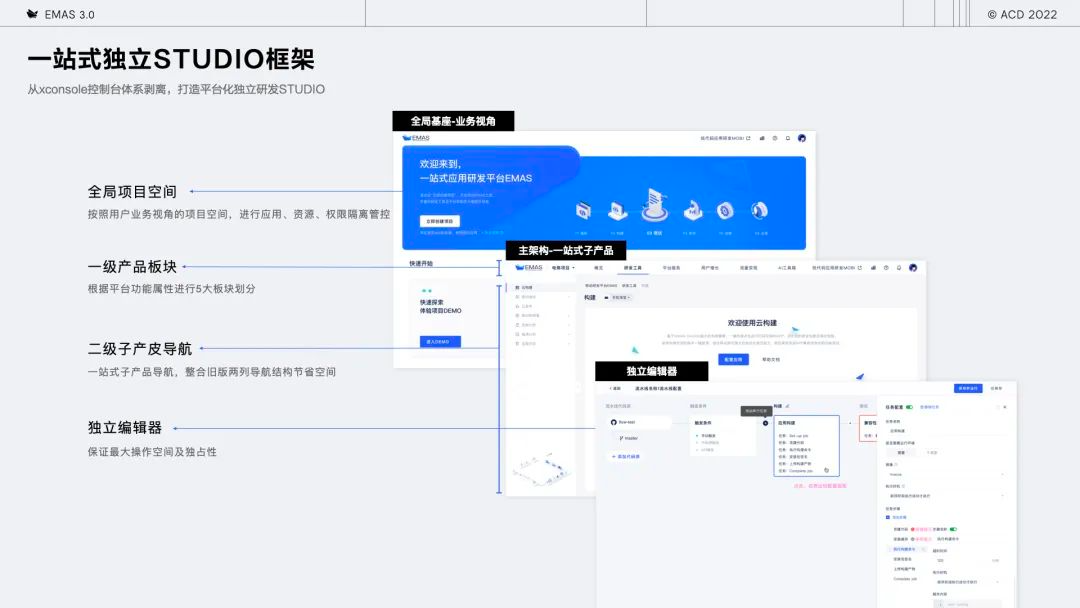Image resolution: width=1080 pixels, height=608 pixels.
Task: Click the EMAS logo in the main architecture window
Action: [529, 268]
